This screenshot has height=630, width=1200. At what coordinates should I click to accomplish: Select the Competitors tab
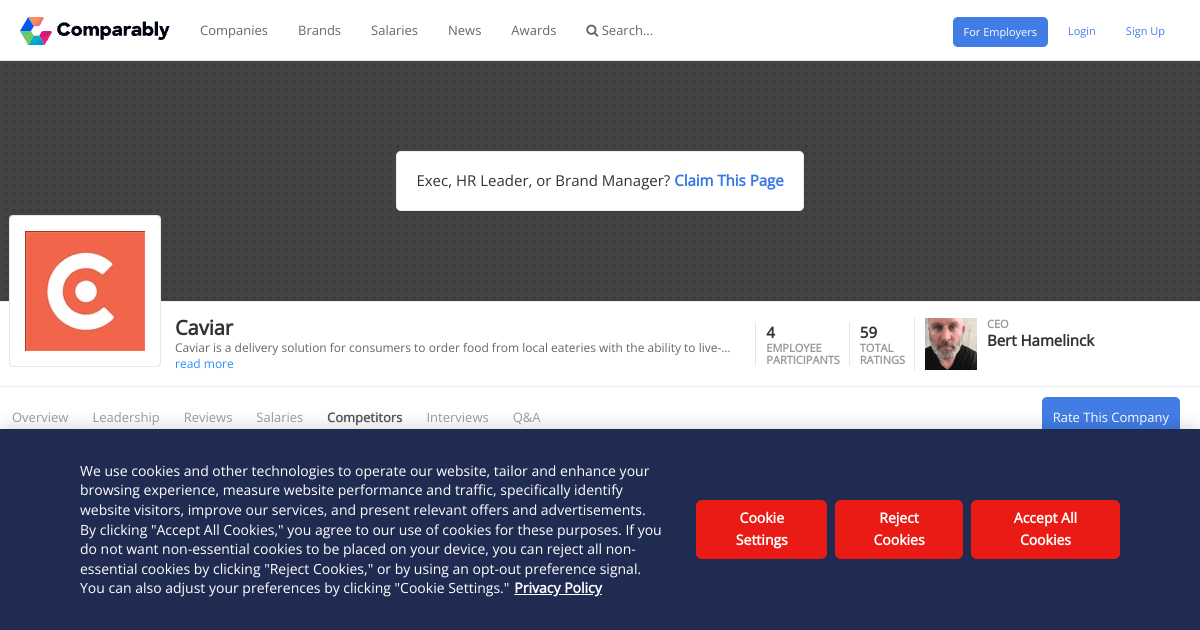(x=365, y=418)
